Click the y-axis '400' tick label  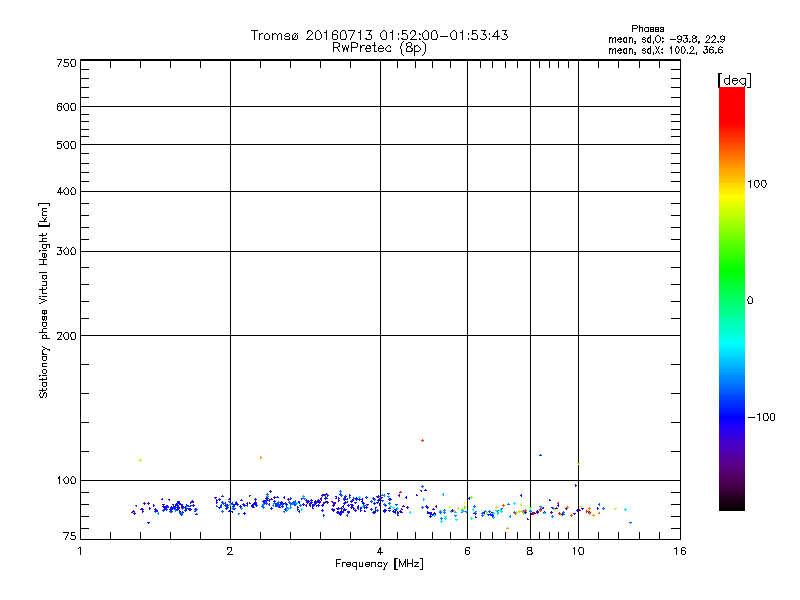[66, 191]
